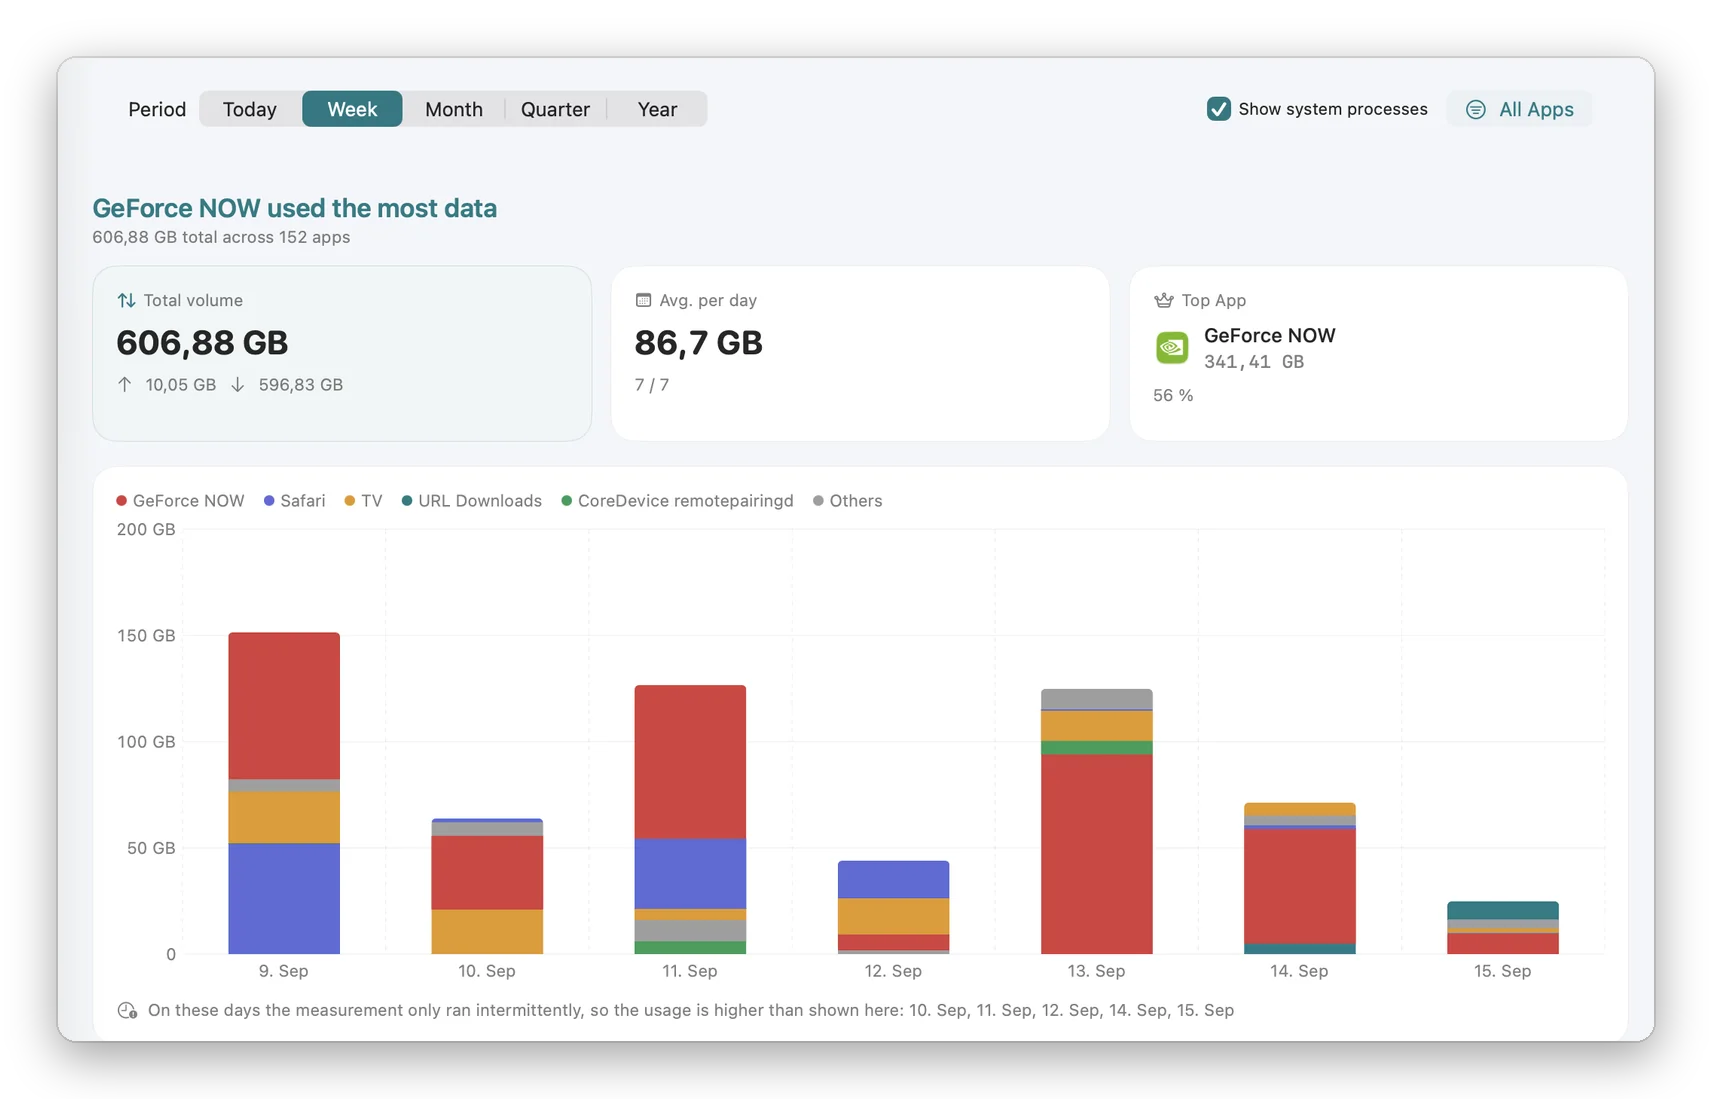The height and width of the screenshot is (1099, 1712).
Task: Click the calendar icon beside Avg. per day
Action: 643,300
